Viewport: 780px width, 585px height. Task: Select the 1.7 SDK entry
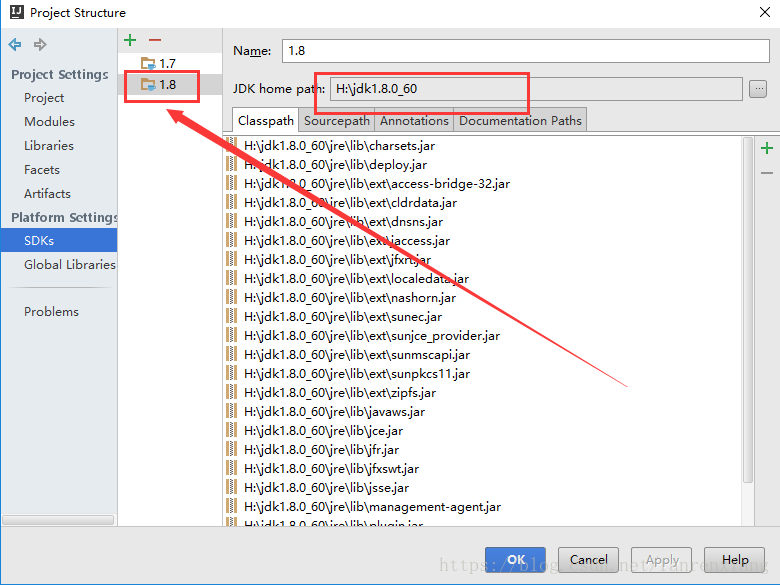pos(166,63)
